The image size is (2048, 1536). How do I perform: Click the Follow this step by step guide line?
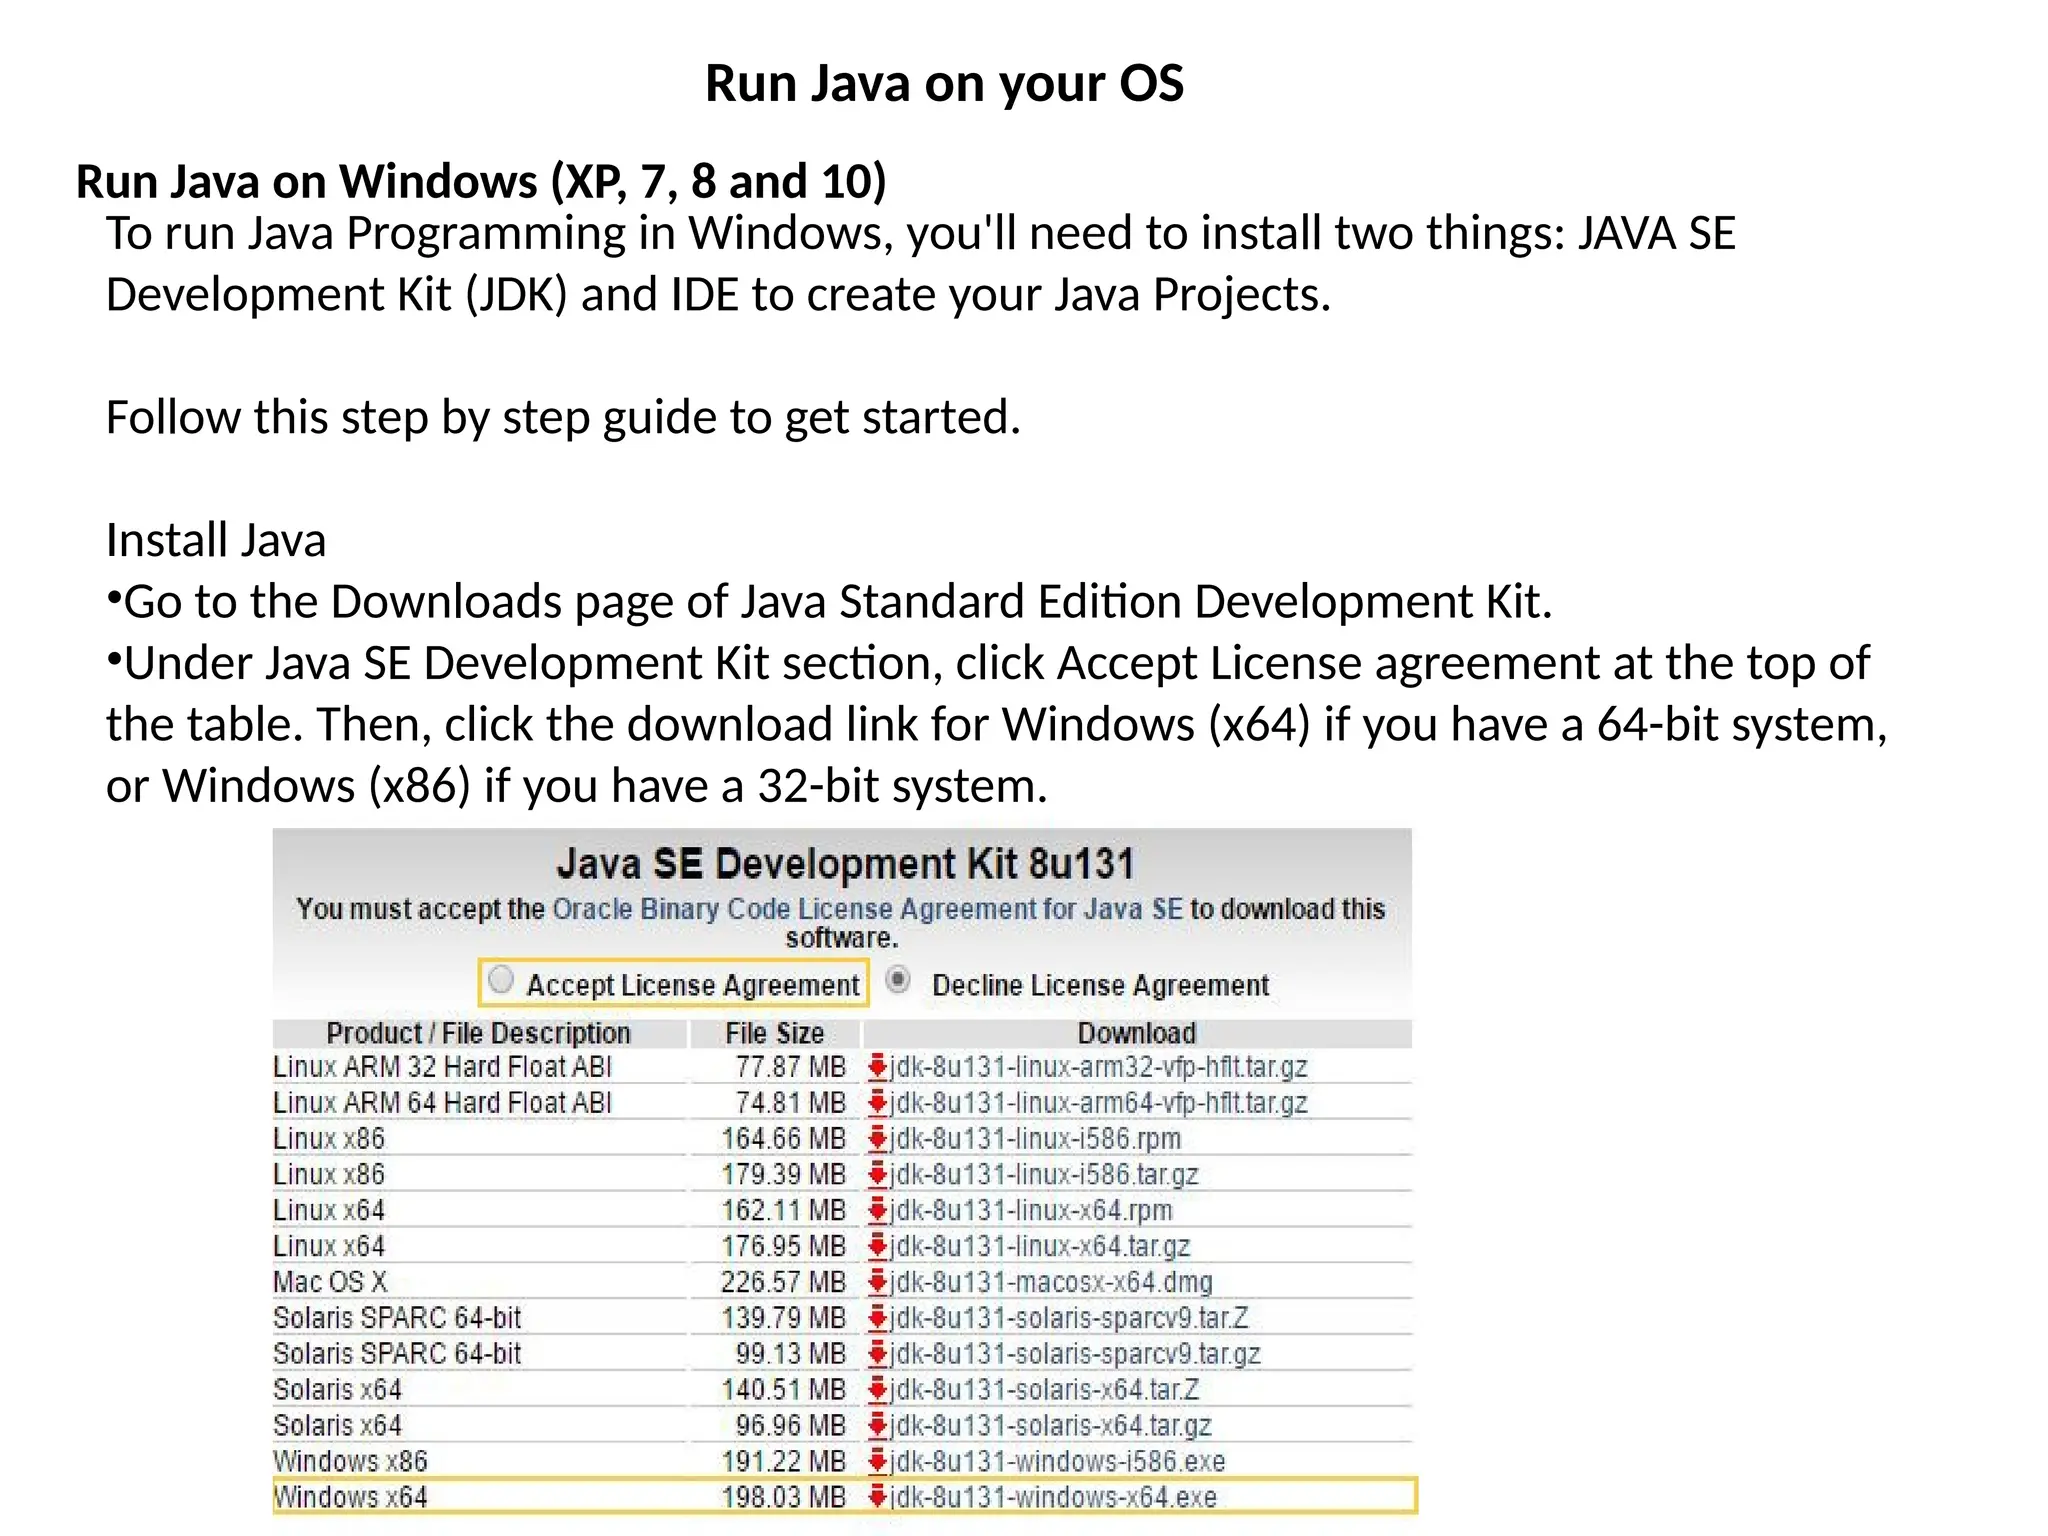tap(563, 418)
